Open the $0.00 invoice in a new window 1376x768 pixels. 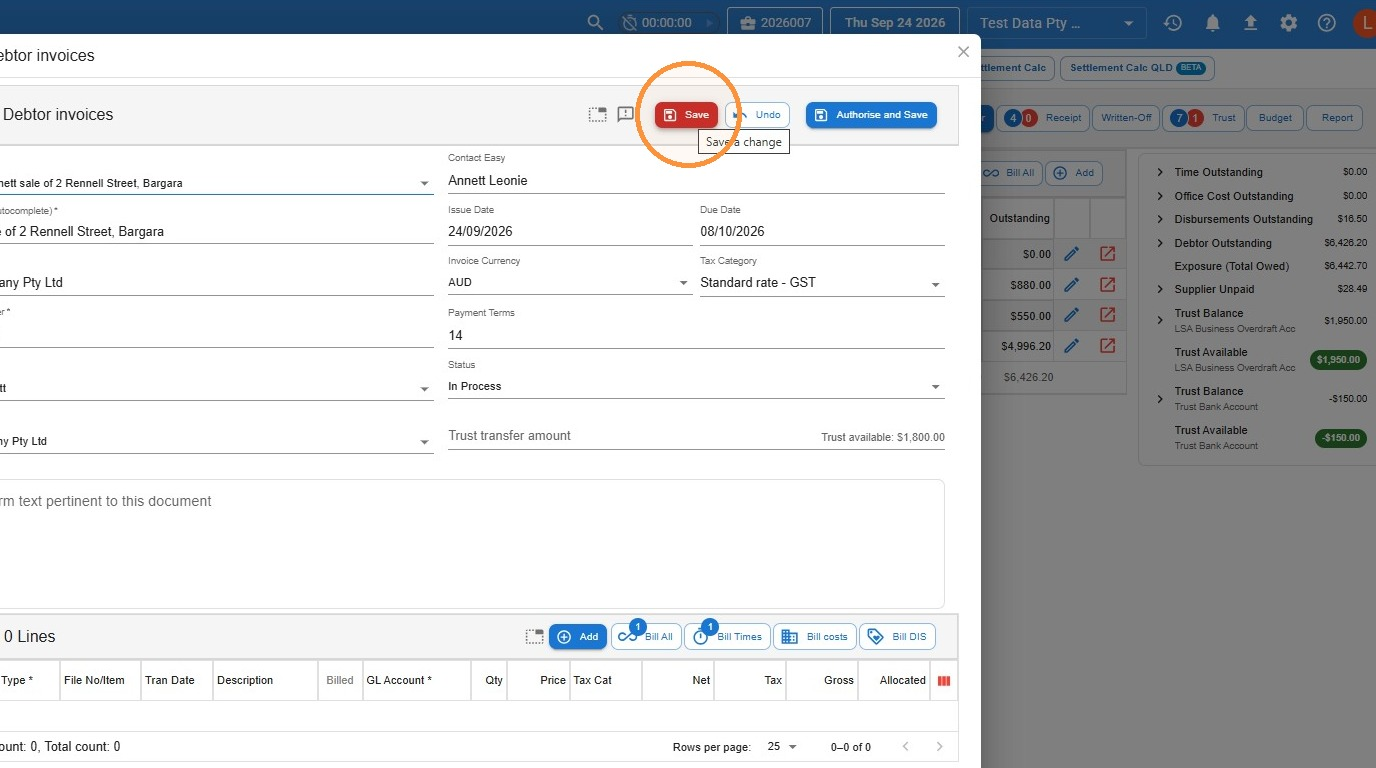pyautogui.click(x=1107, y=254)
